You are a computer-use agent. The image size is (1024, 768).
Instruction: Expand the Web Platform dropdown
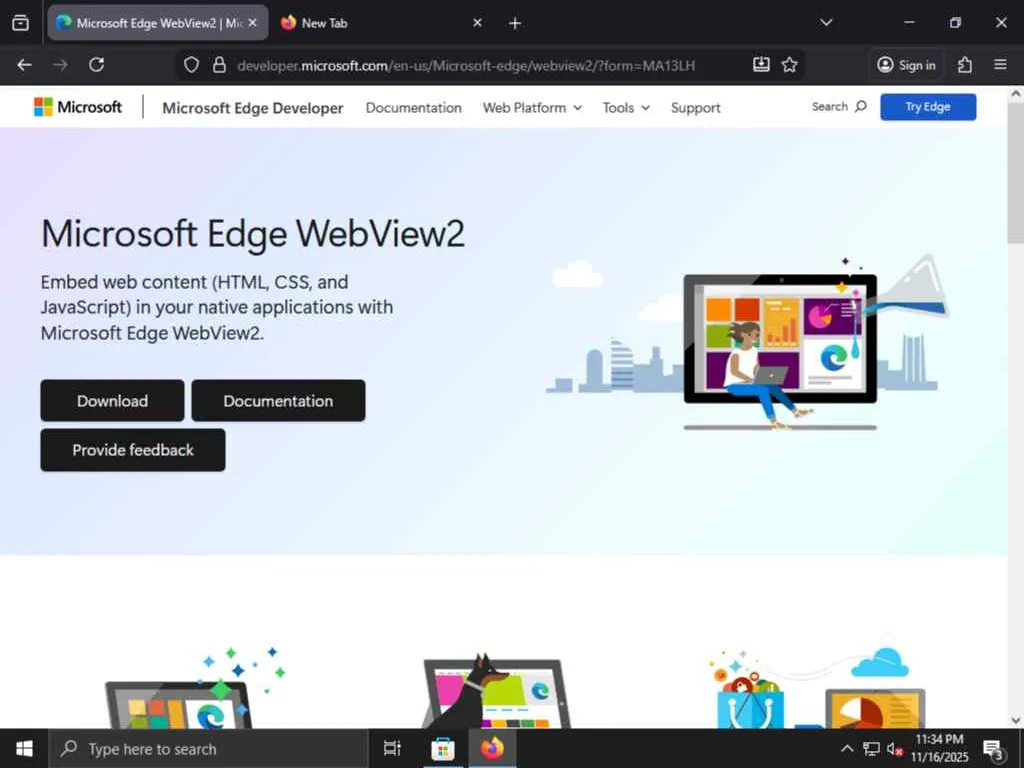(x=532, y=108)
